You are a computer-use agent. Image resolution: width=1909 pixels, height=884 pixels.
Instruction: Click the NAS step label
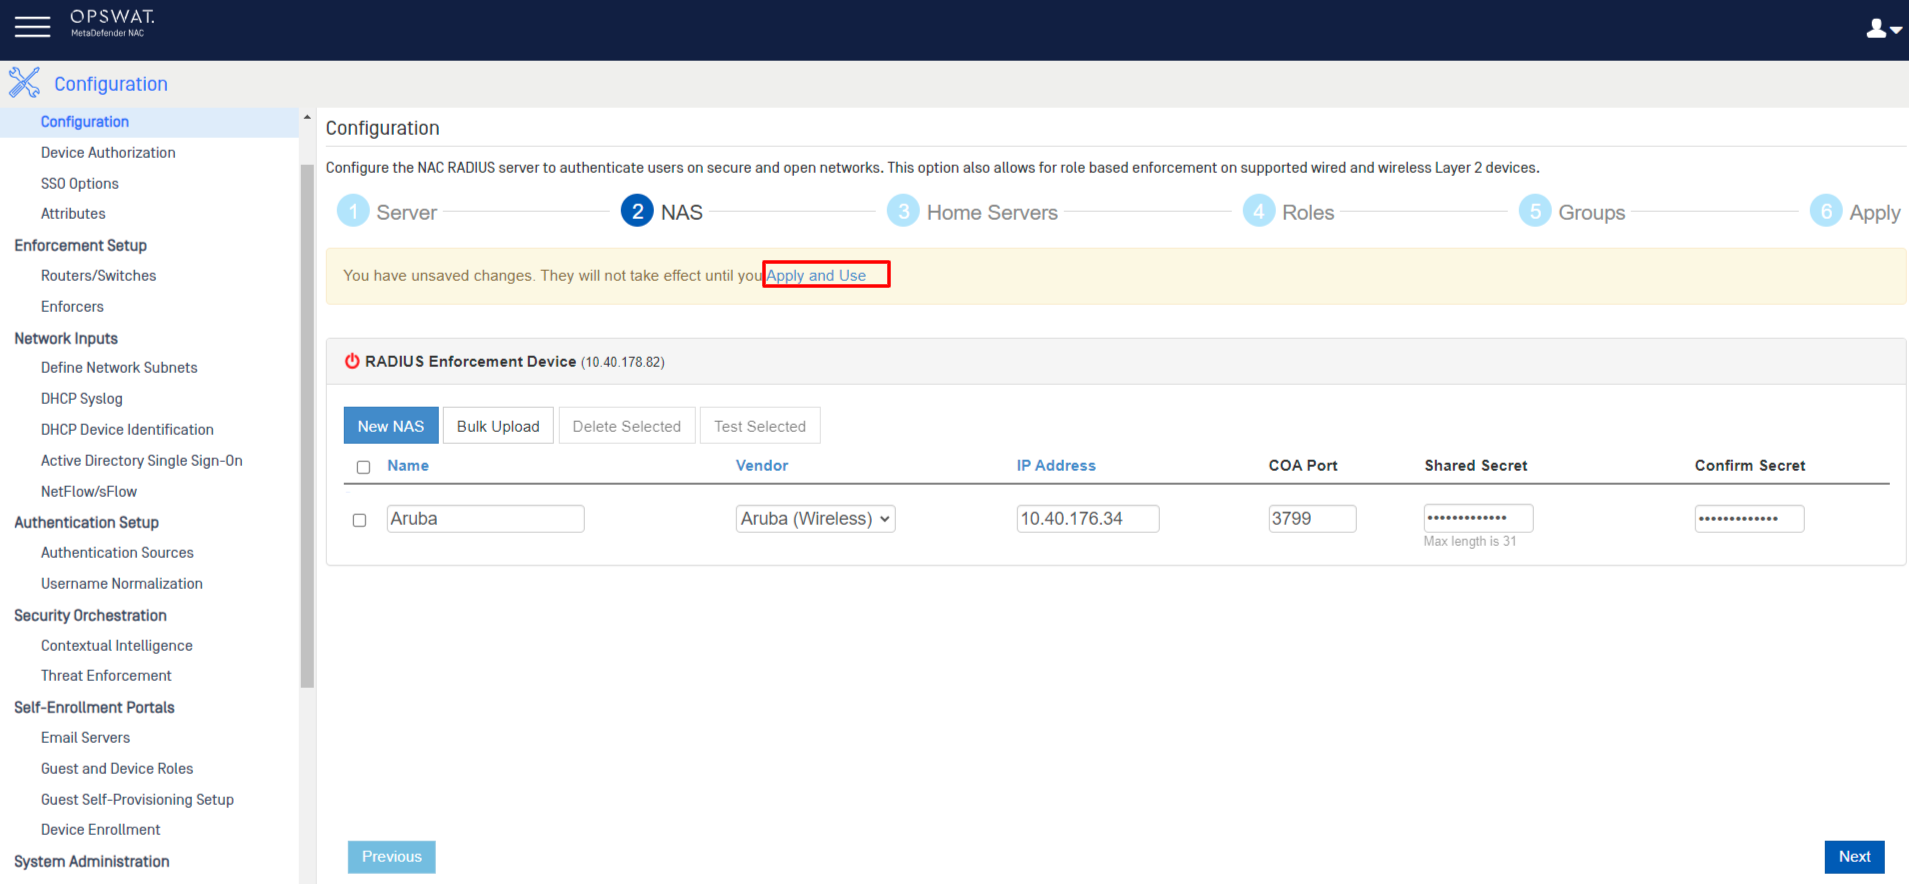pyautogui.click(x=681, y=212)
